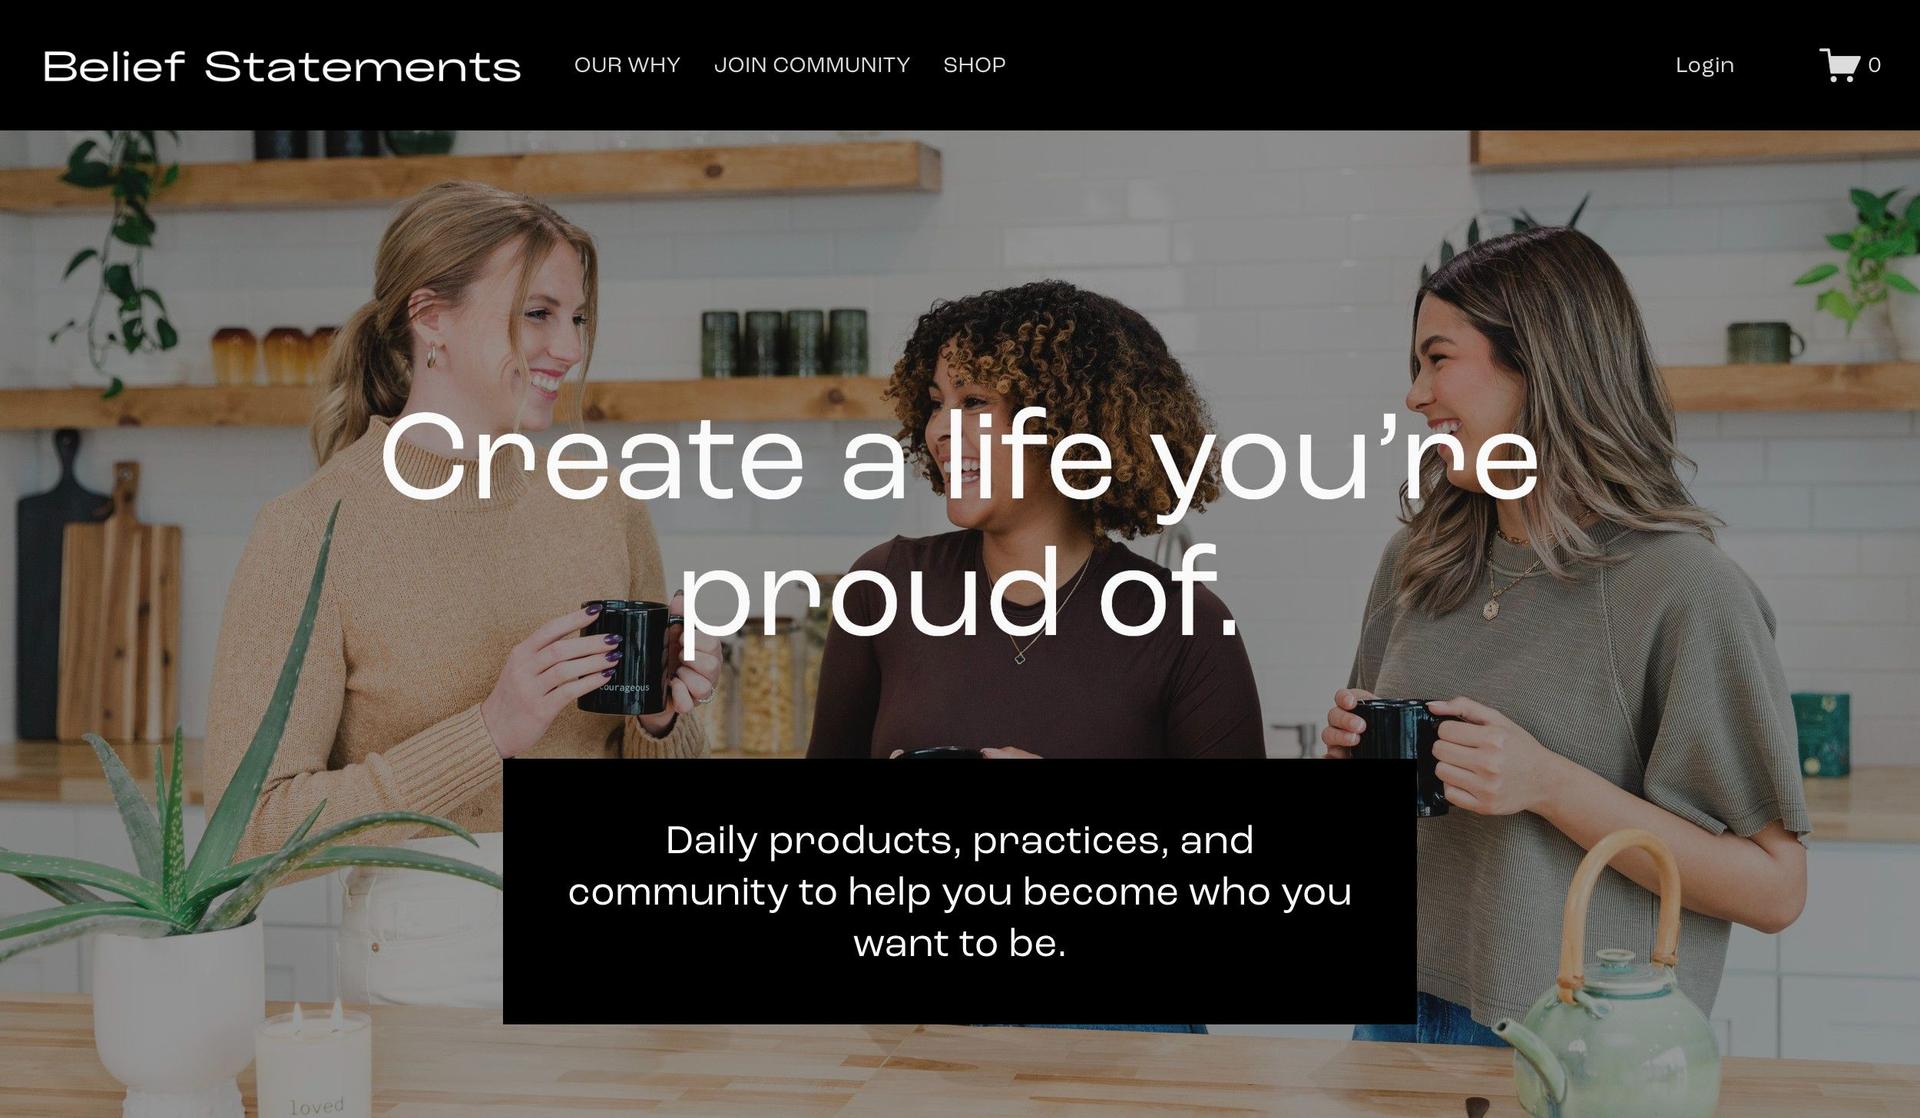The width and height of the screenshot is (1920, 1118).
Task: Visit the SHOP menu item
Action: (974, 65)
